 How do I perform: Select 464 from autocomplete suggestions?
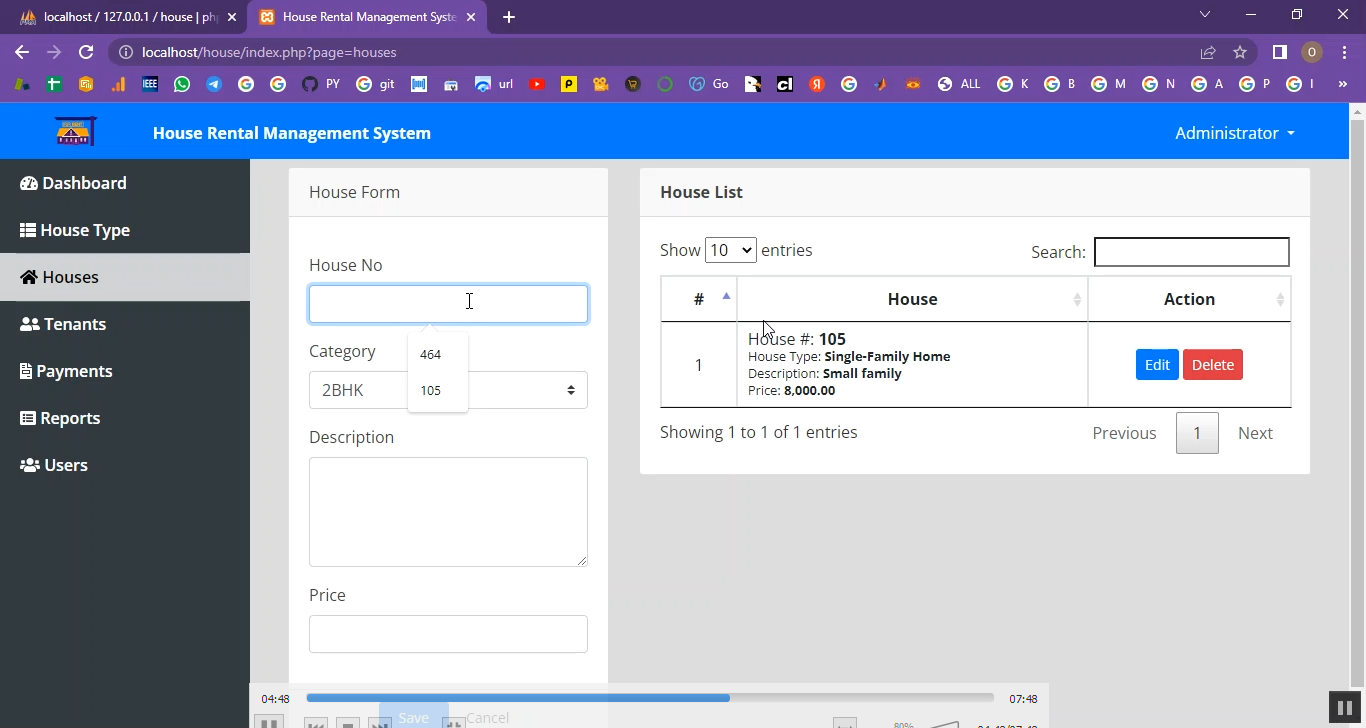click(431, 355)
